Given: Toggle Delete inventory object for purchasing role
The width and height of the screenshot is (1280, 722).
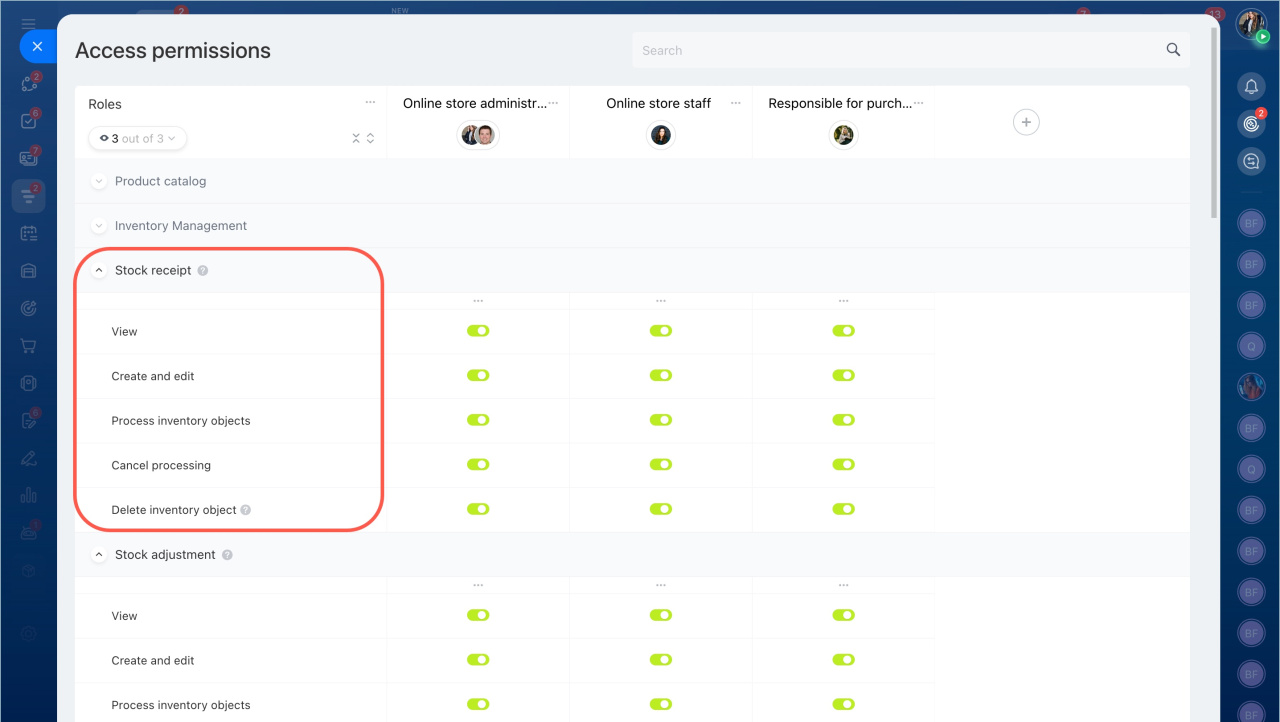Looking at the screenshot, I should coord(844,509).
